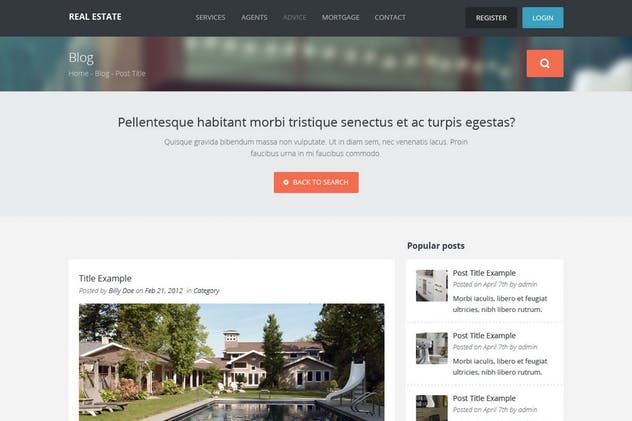Click the REAL ESTATE logo

tap(95, 17)
